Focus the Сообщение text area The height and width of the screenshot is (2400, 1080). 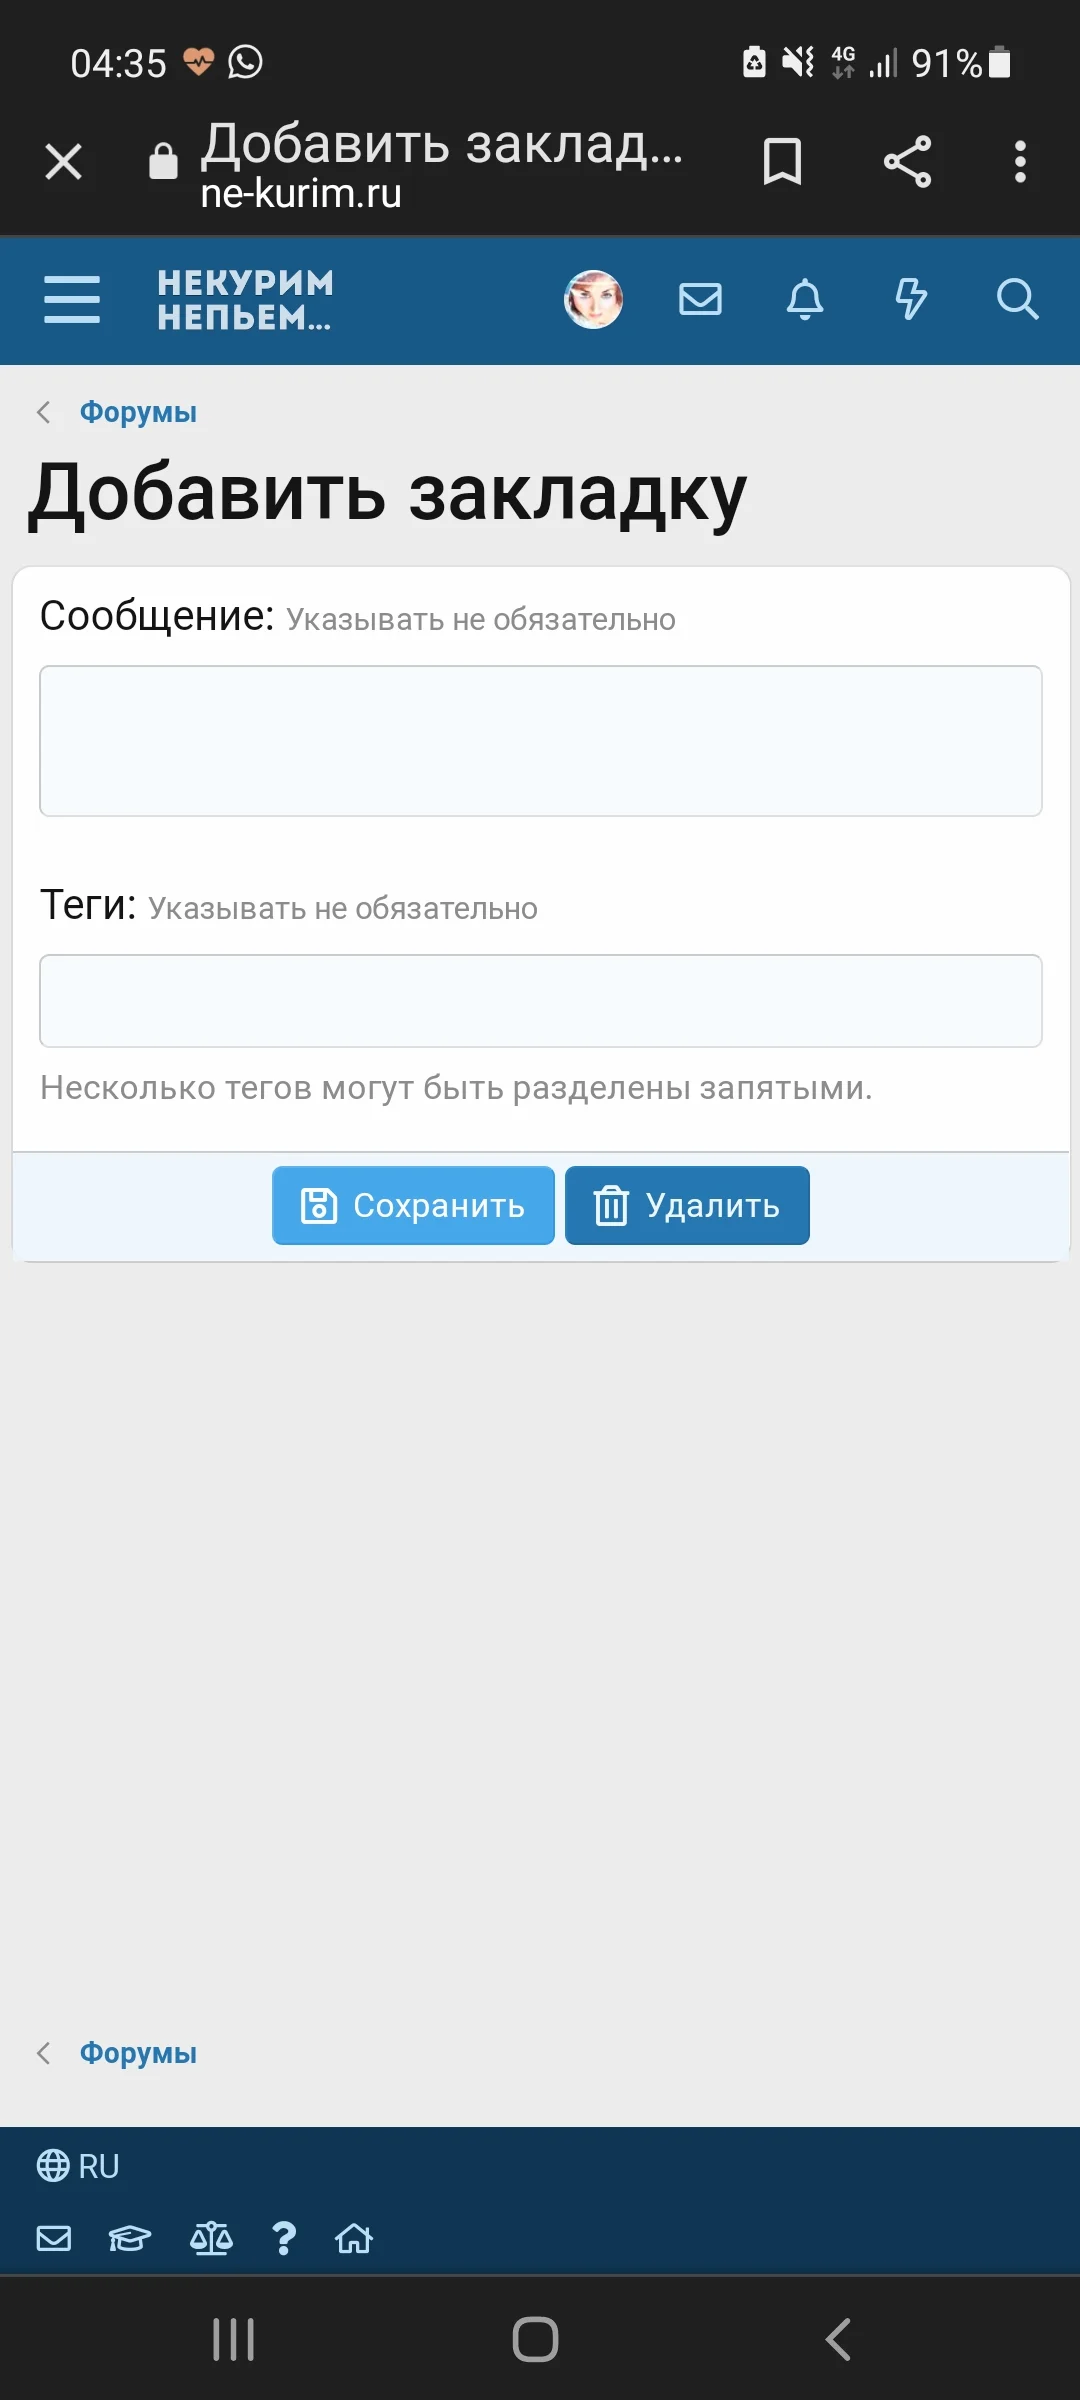click(x=540, y=741)
